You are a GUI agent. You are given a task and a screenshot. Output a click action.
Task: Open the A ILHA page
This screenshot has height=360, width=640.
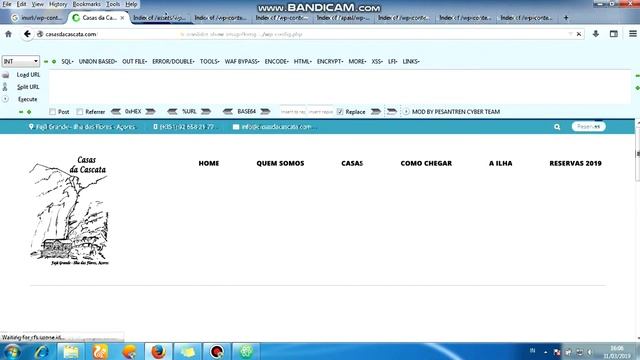pyautogui.click(x=500, y=163)
